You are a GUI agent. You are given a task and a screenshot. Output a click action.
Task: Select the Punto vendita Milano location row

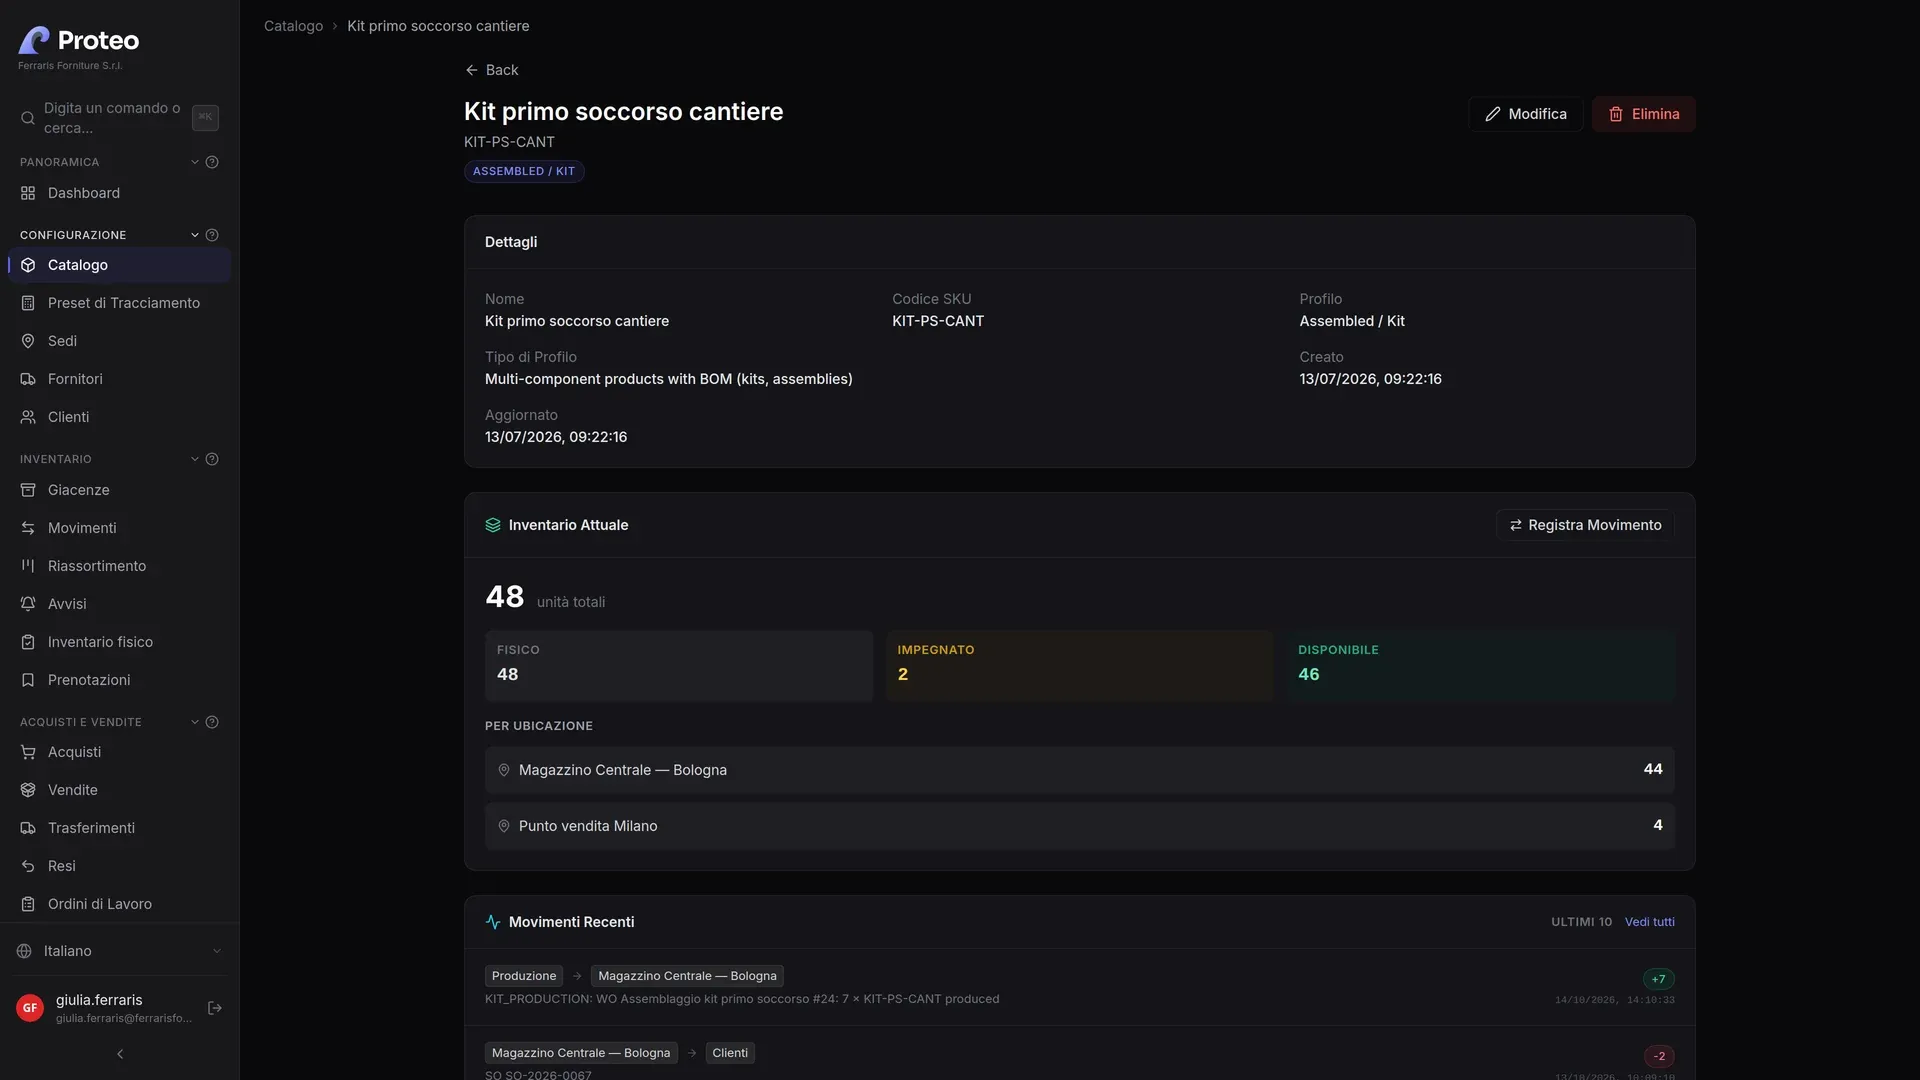1079,826
